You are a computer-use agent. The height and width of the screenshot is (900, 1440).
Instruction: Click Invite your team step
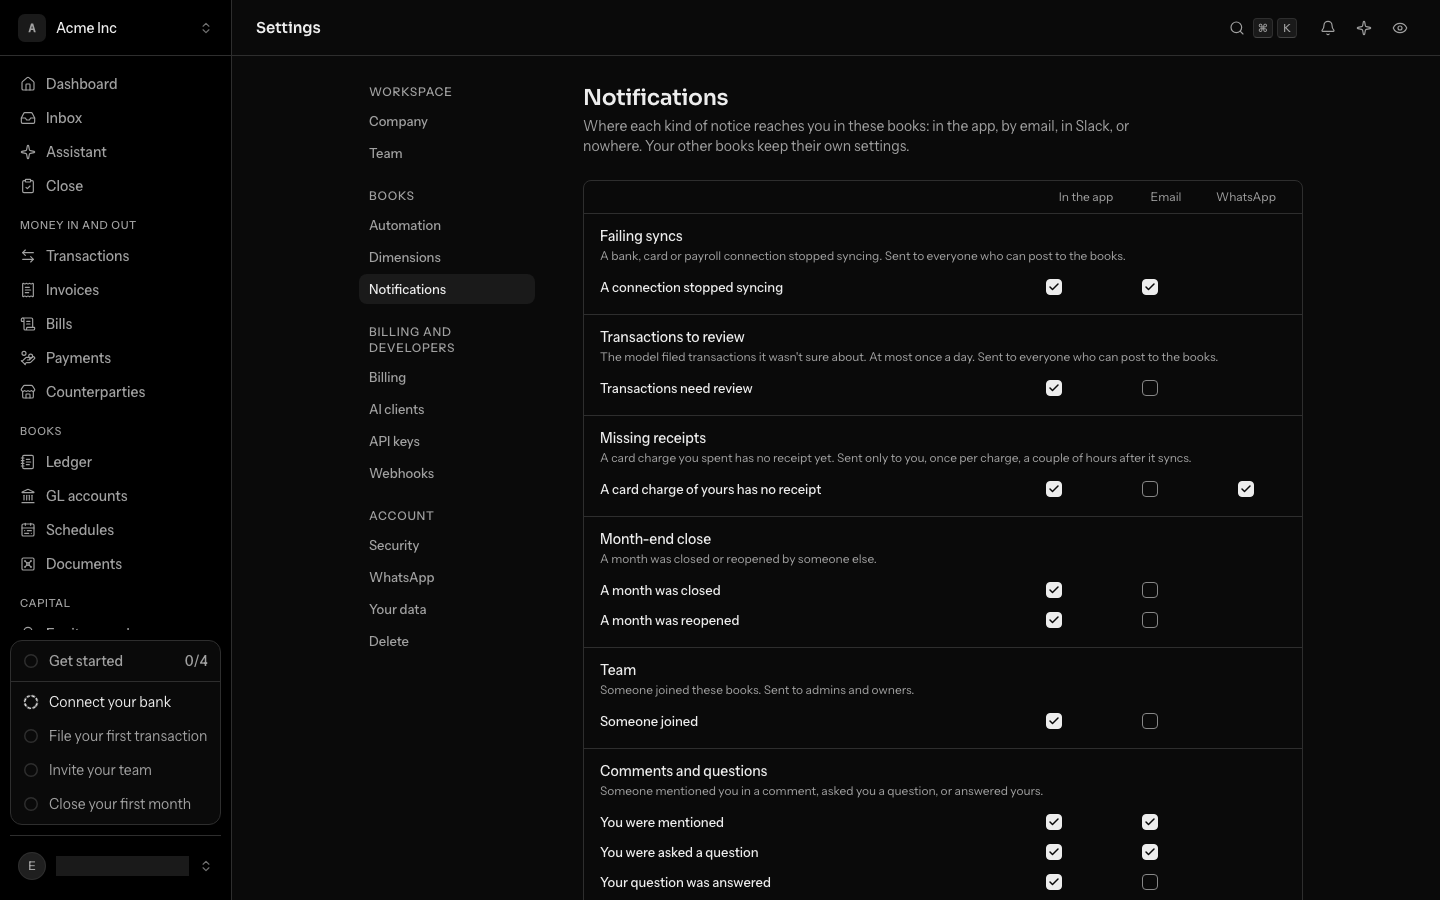115,770
